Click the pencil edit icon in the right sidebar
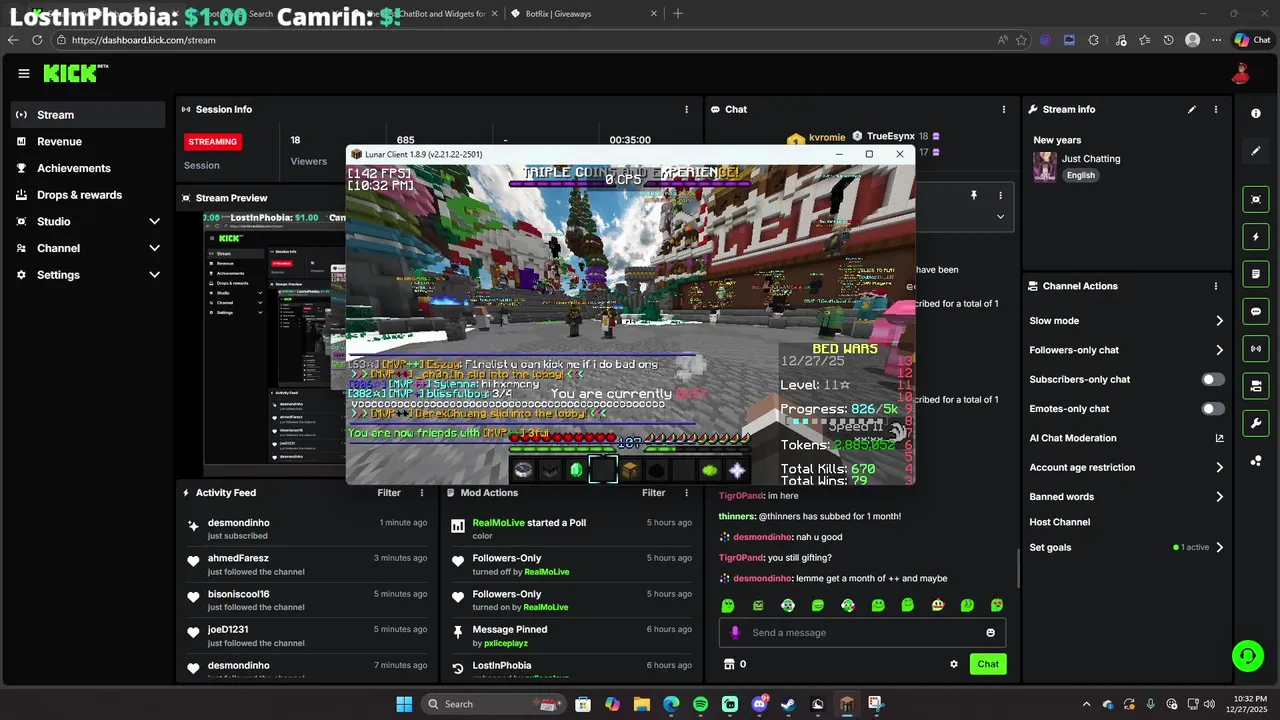 click(1256, 151)
